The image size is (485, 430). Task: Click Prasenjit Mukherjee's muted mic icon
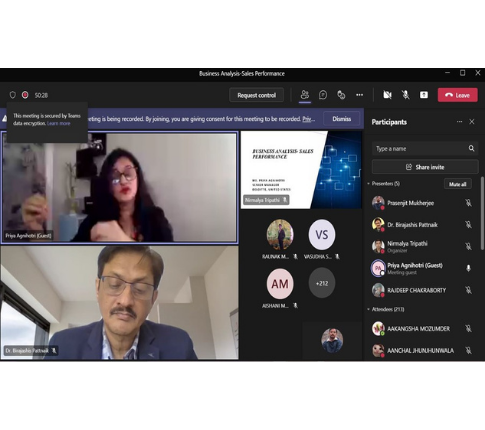point(468,203)
